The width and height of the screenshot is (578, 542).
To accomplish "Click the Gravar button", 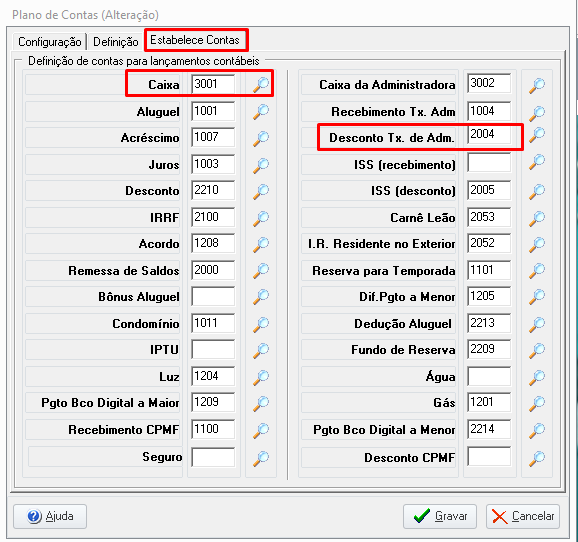I will tap(440, 516).
